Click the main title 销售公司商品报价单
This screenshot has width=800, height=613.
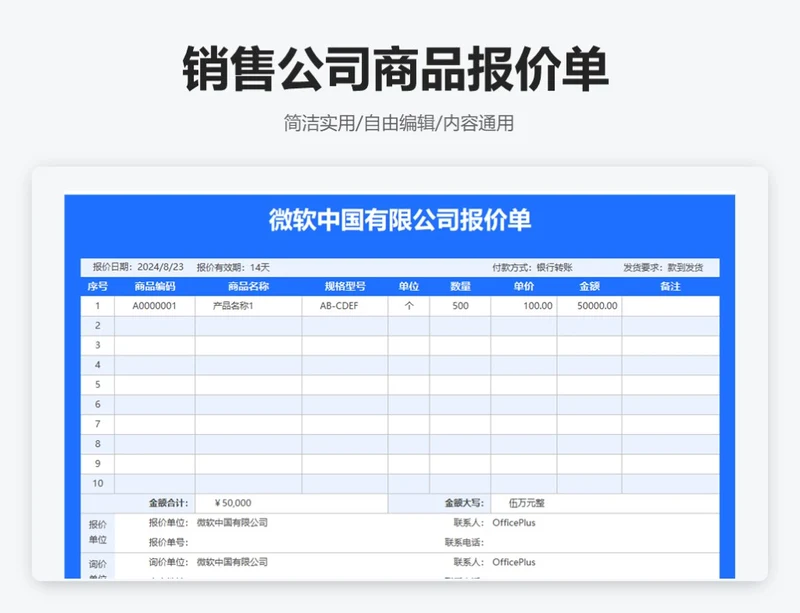pos(396,69)
